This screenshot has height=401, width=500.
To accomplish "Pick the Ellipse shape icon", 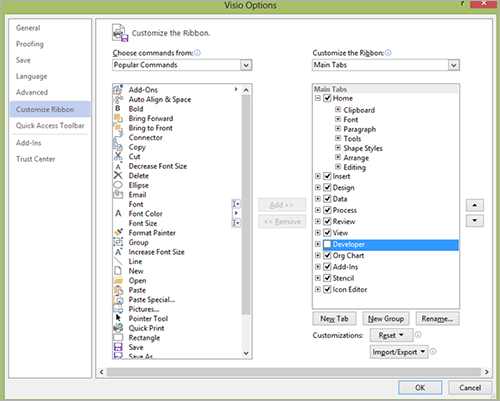I will [x=118, y=185].
